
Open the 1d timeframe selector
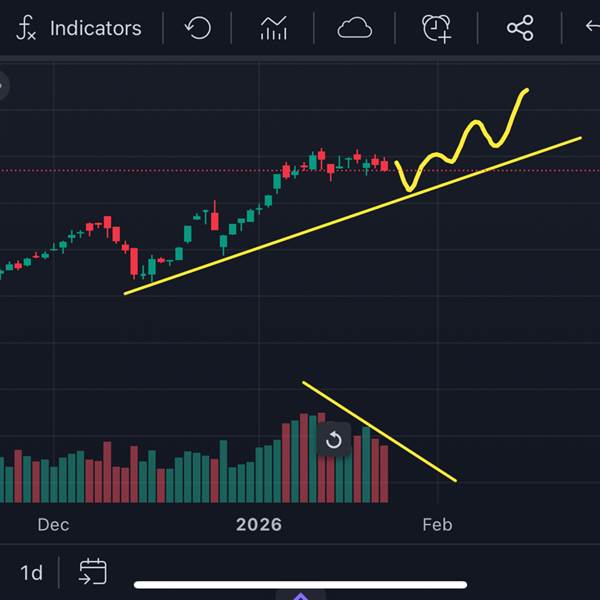[32, 573]
